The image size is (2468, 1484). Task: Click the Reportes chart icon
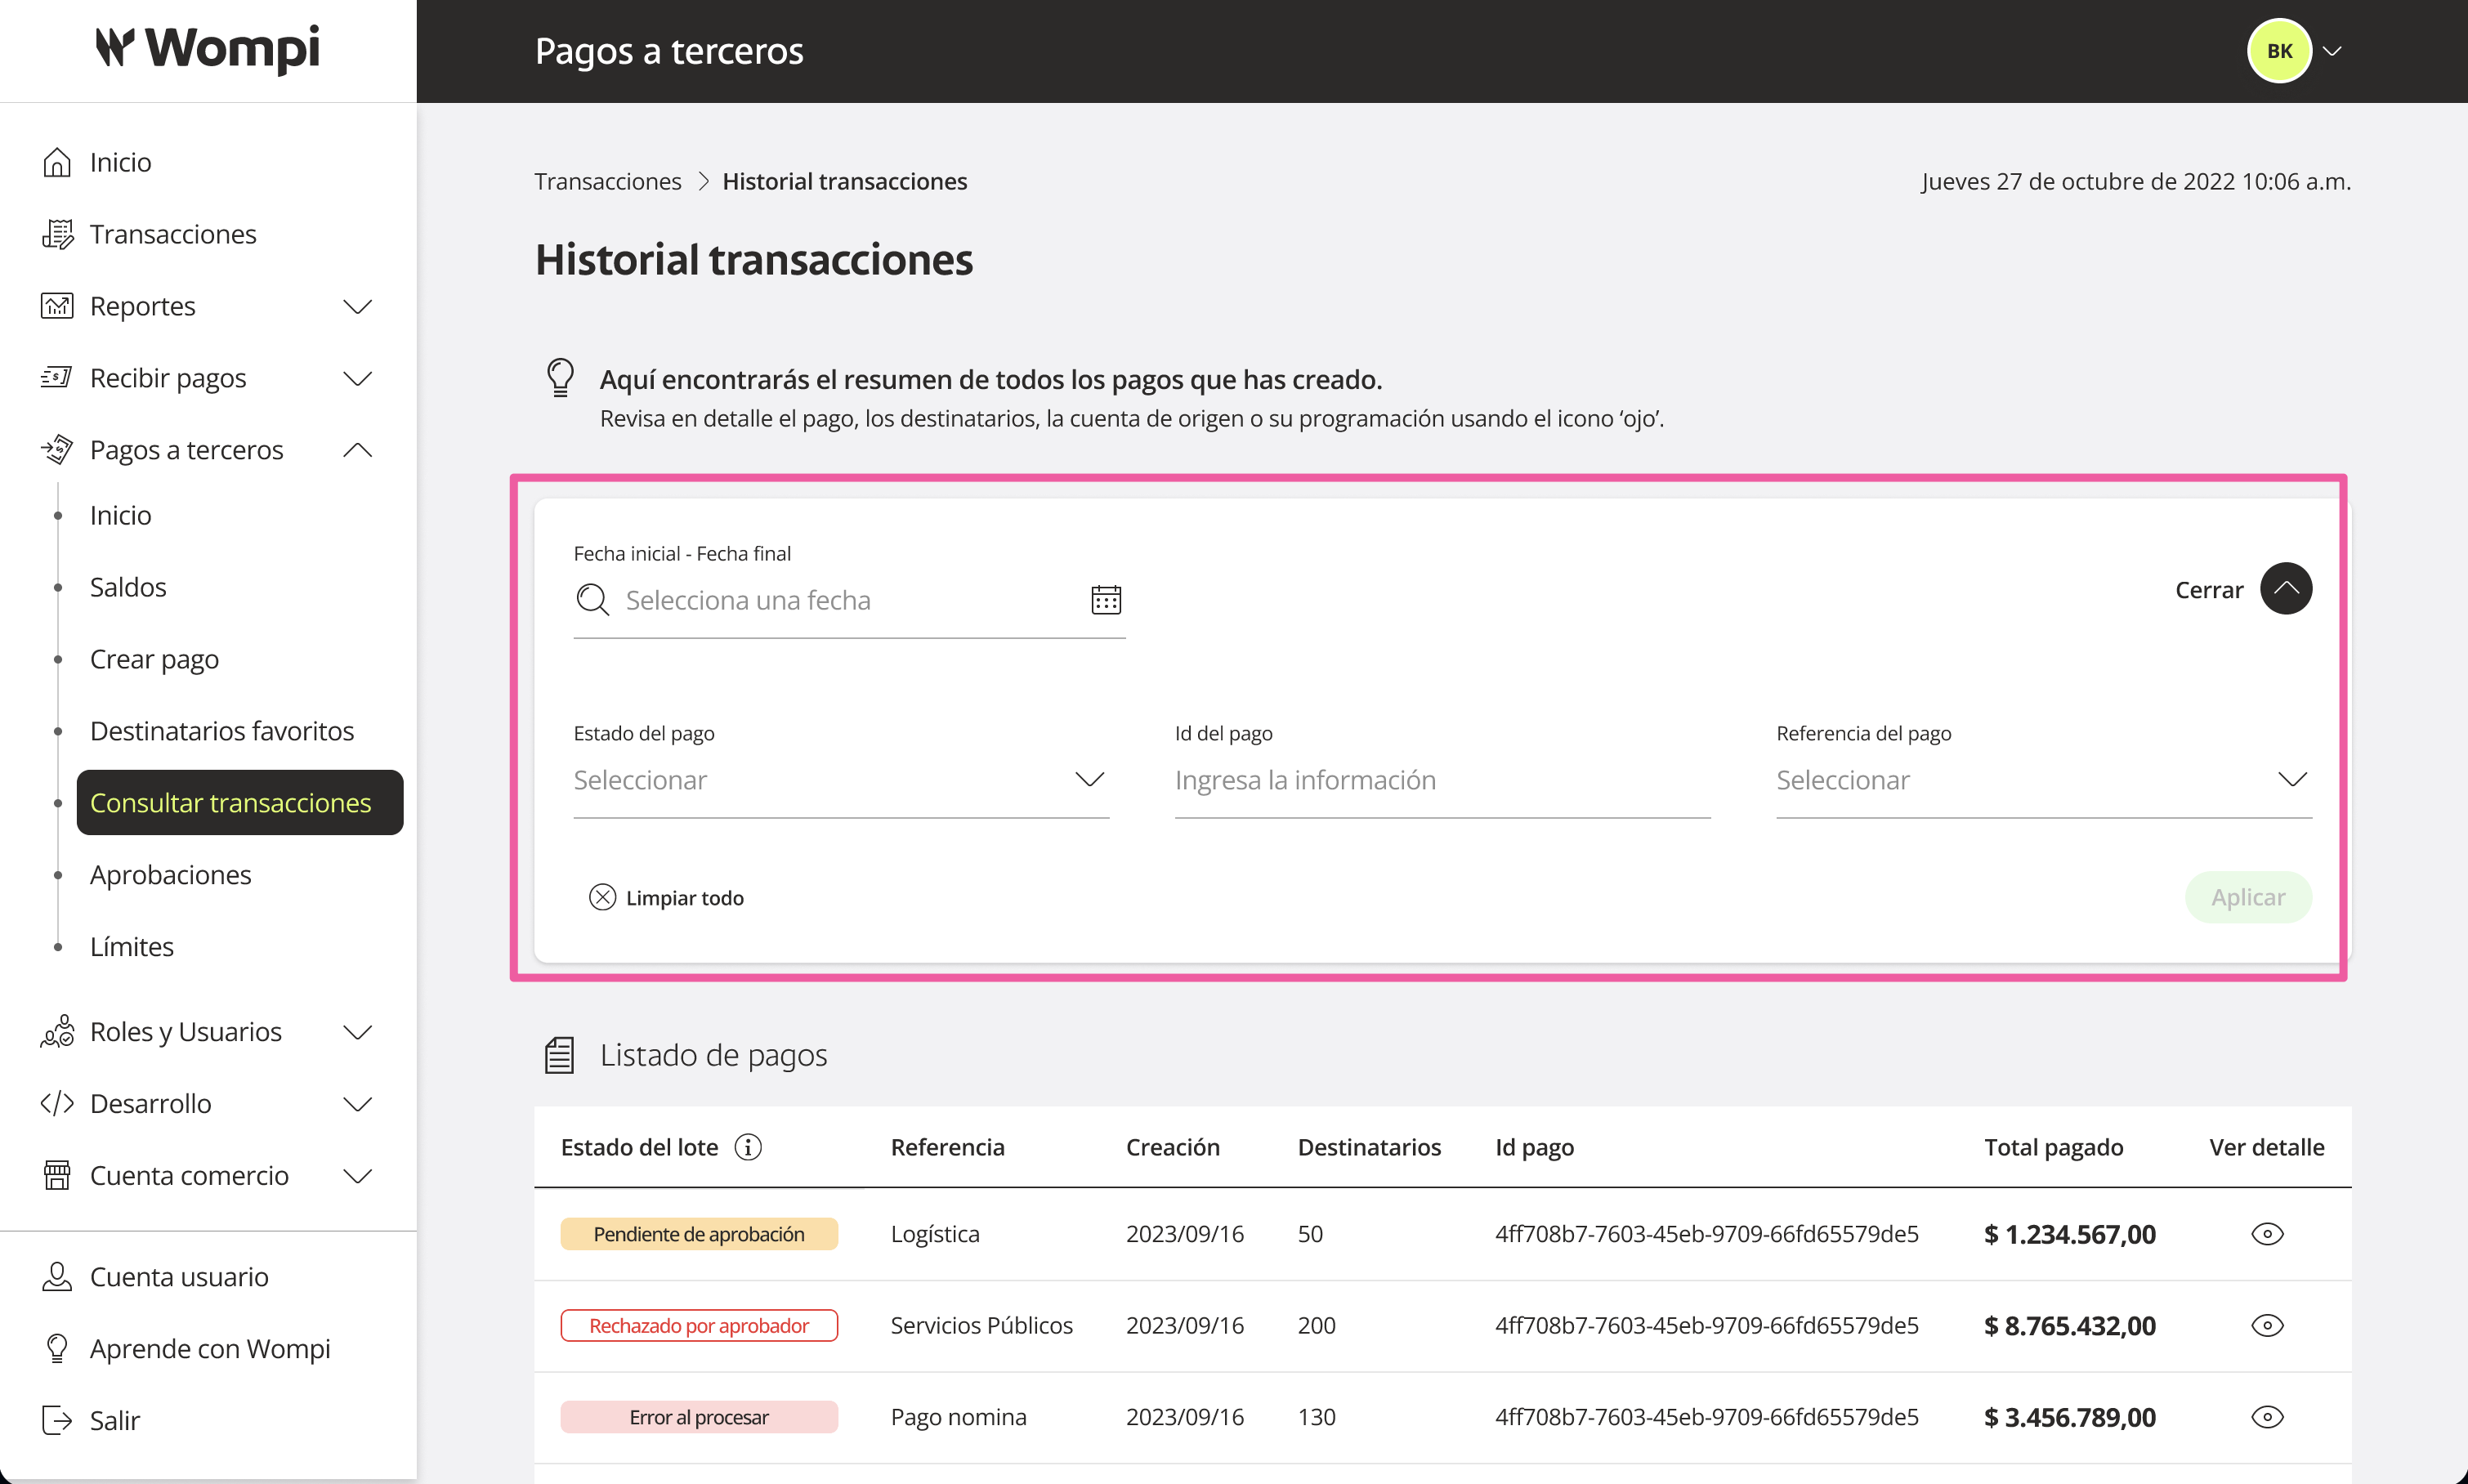(x=57, y=306)
